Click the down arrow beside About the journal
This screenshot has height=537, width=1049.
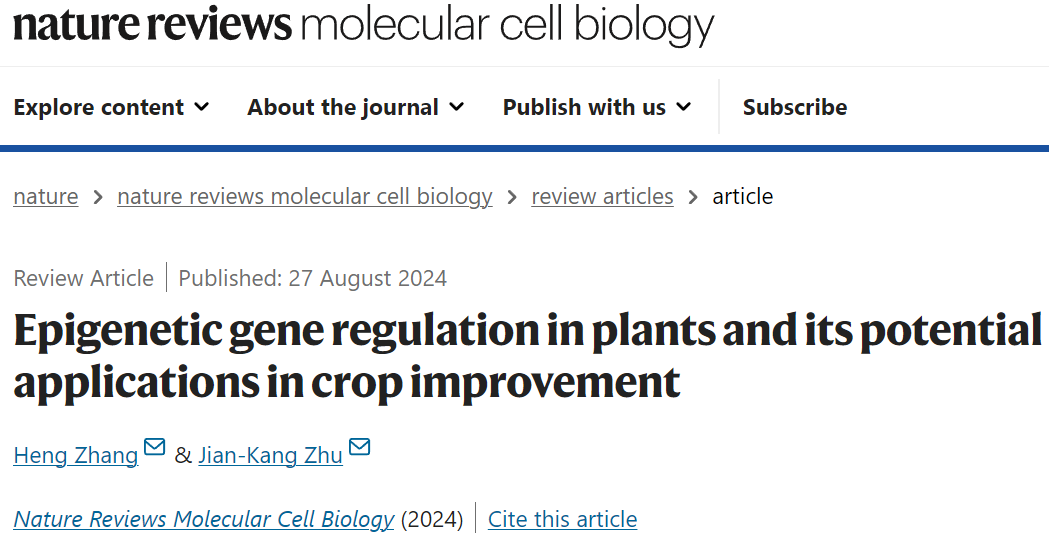point(456,107)
